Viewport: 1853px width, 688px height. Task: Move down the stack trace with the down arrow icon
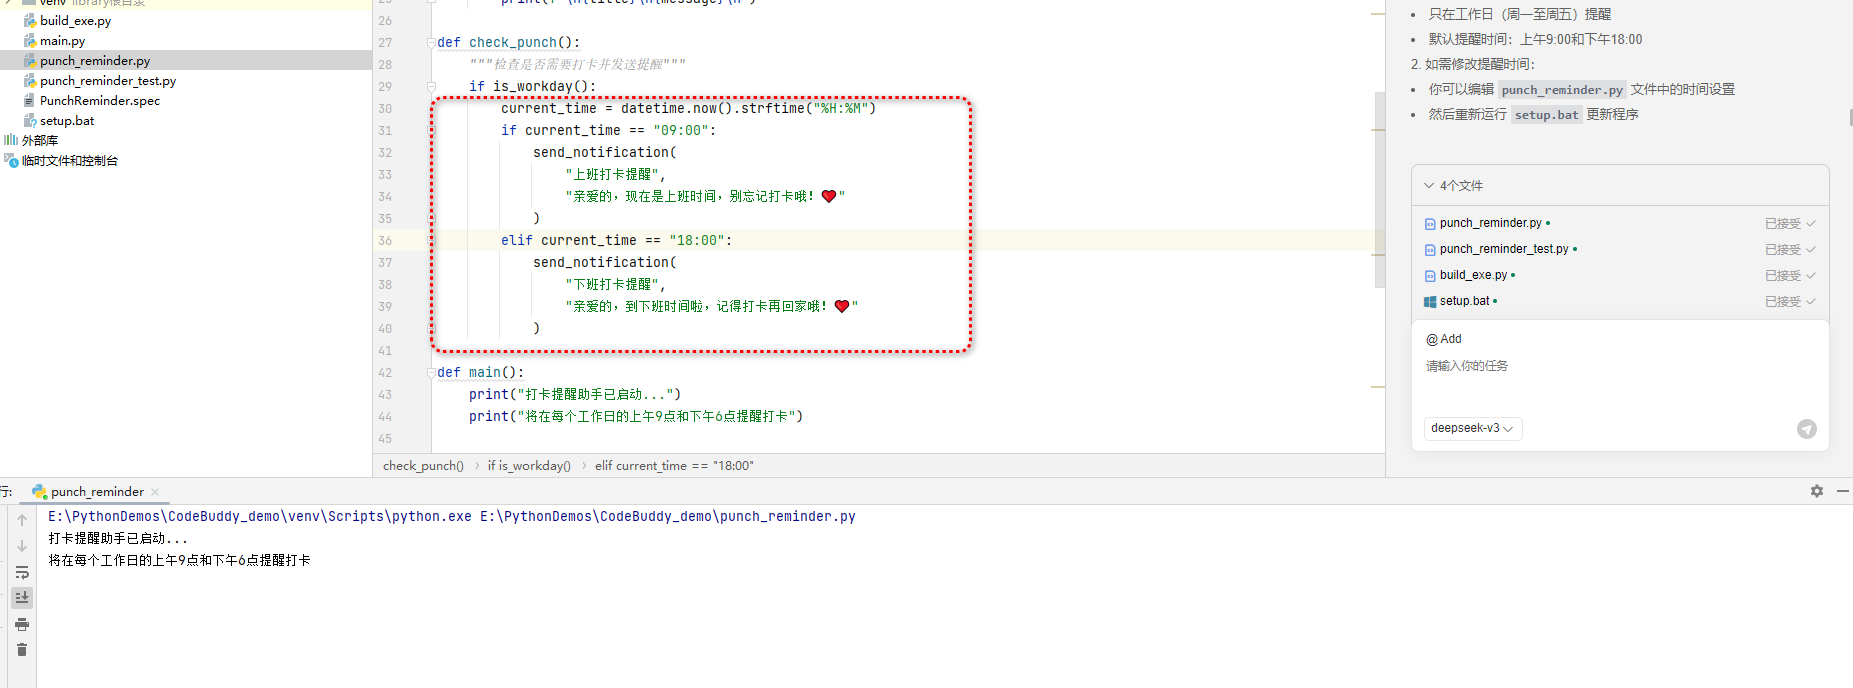[22, 546]
